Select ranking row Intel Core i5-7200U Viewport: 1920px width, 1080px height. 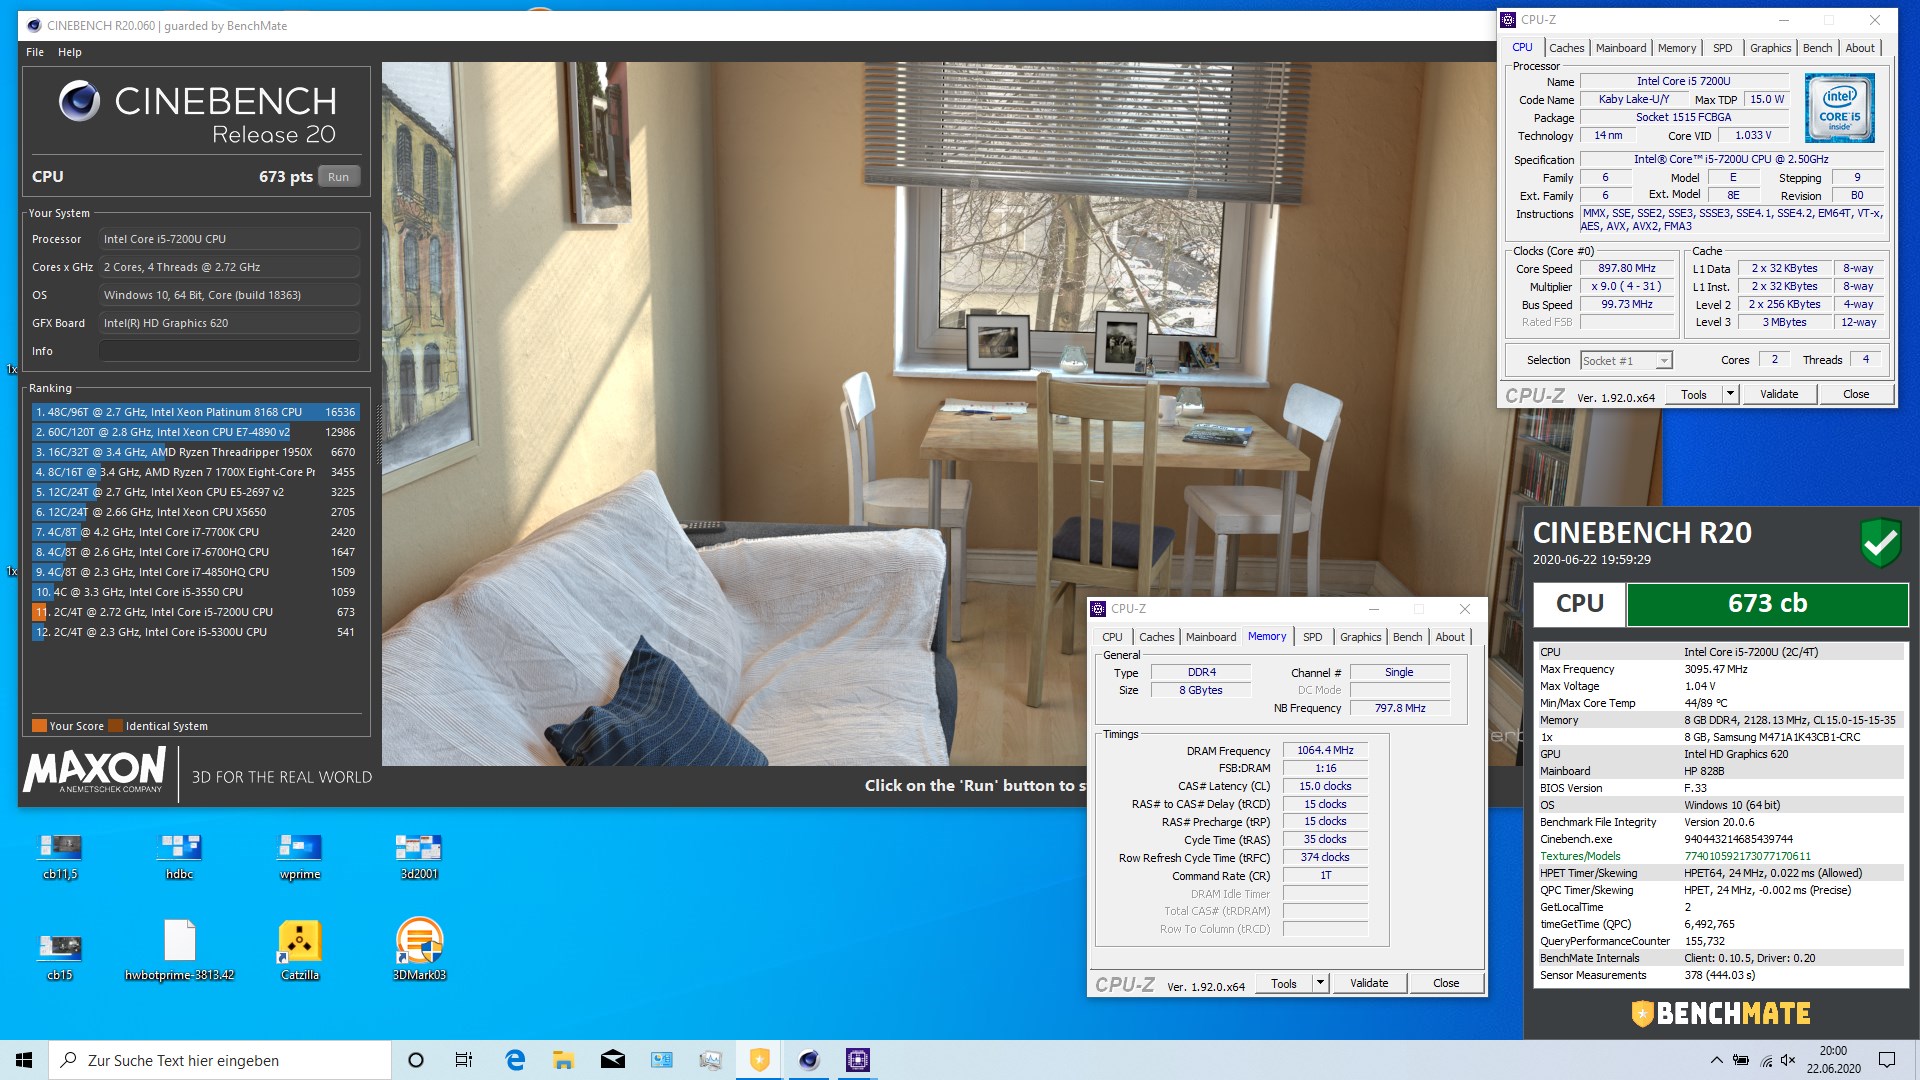click(x=195, y=612)
